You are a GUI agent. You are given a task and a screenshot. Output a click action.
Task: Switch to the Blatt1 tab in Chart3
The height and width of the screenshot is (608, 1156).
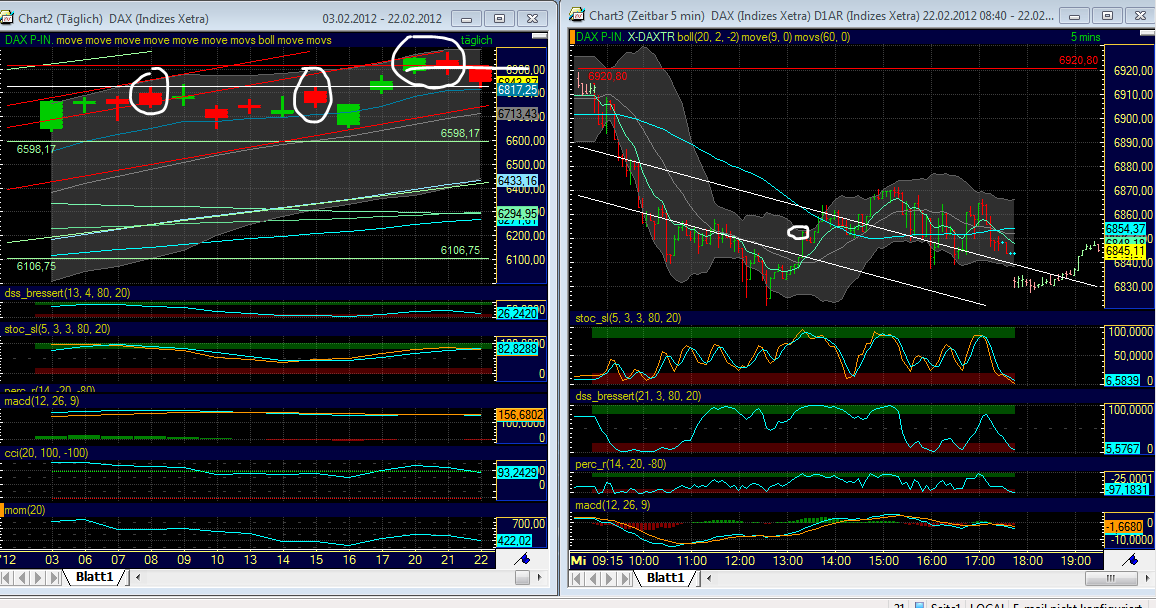pyautogui.click(x=664, y=578)
